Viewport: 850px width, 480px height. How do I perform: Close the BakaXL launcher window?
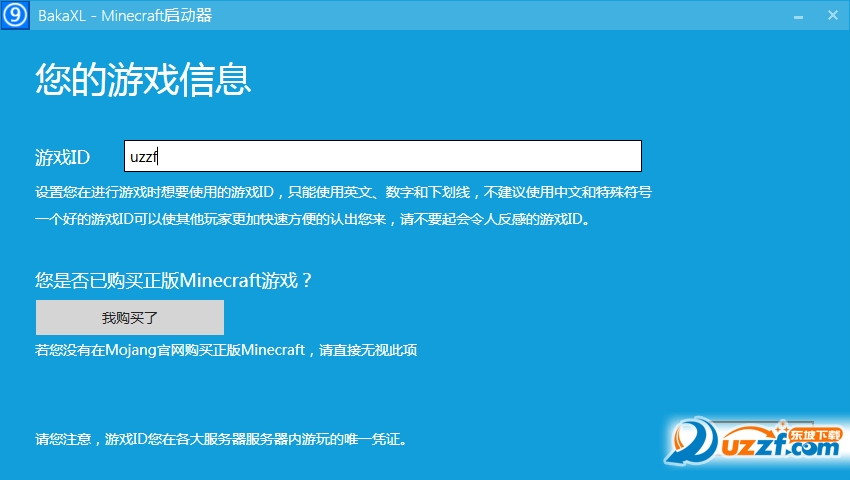pyautogui.click(x=833, y=15)
